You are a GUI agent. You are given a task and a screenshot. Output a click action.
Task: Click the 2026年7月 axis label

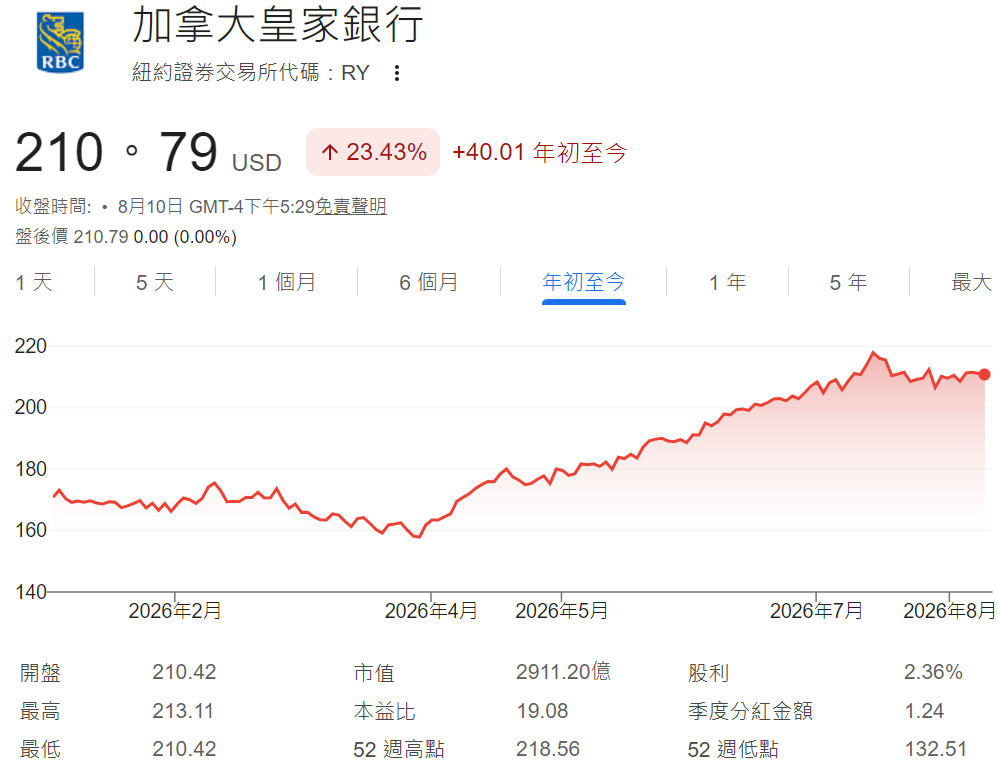pos(817,611)
